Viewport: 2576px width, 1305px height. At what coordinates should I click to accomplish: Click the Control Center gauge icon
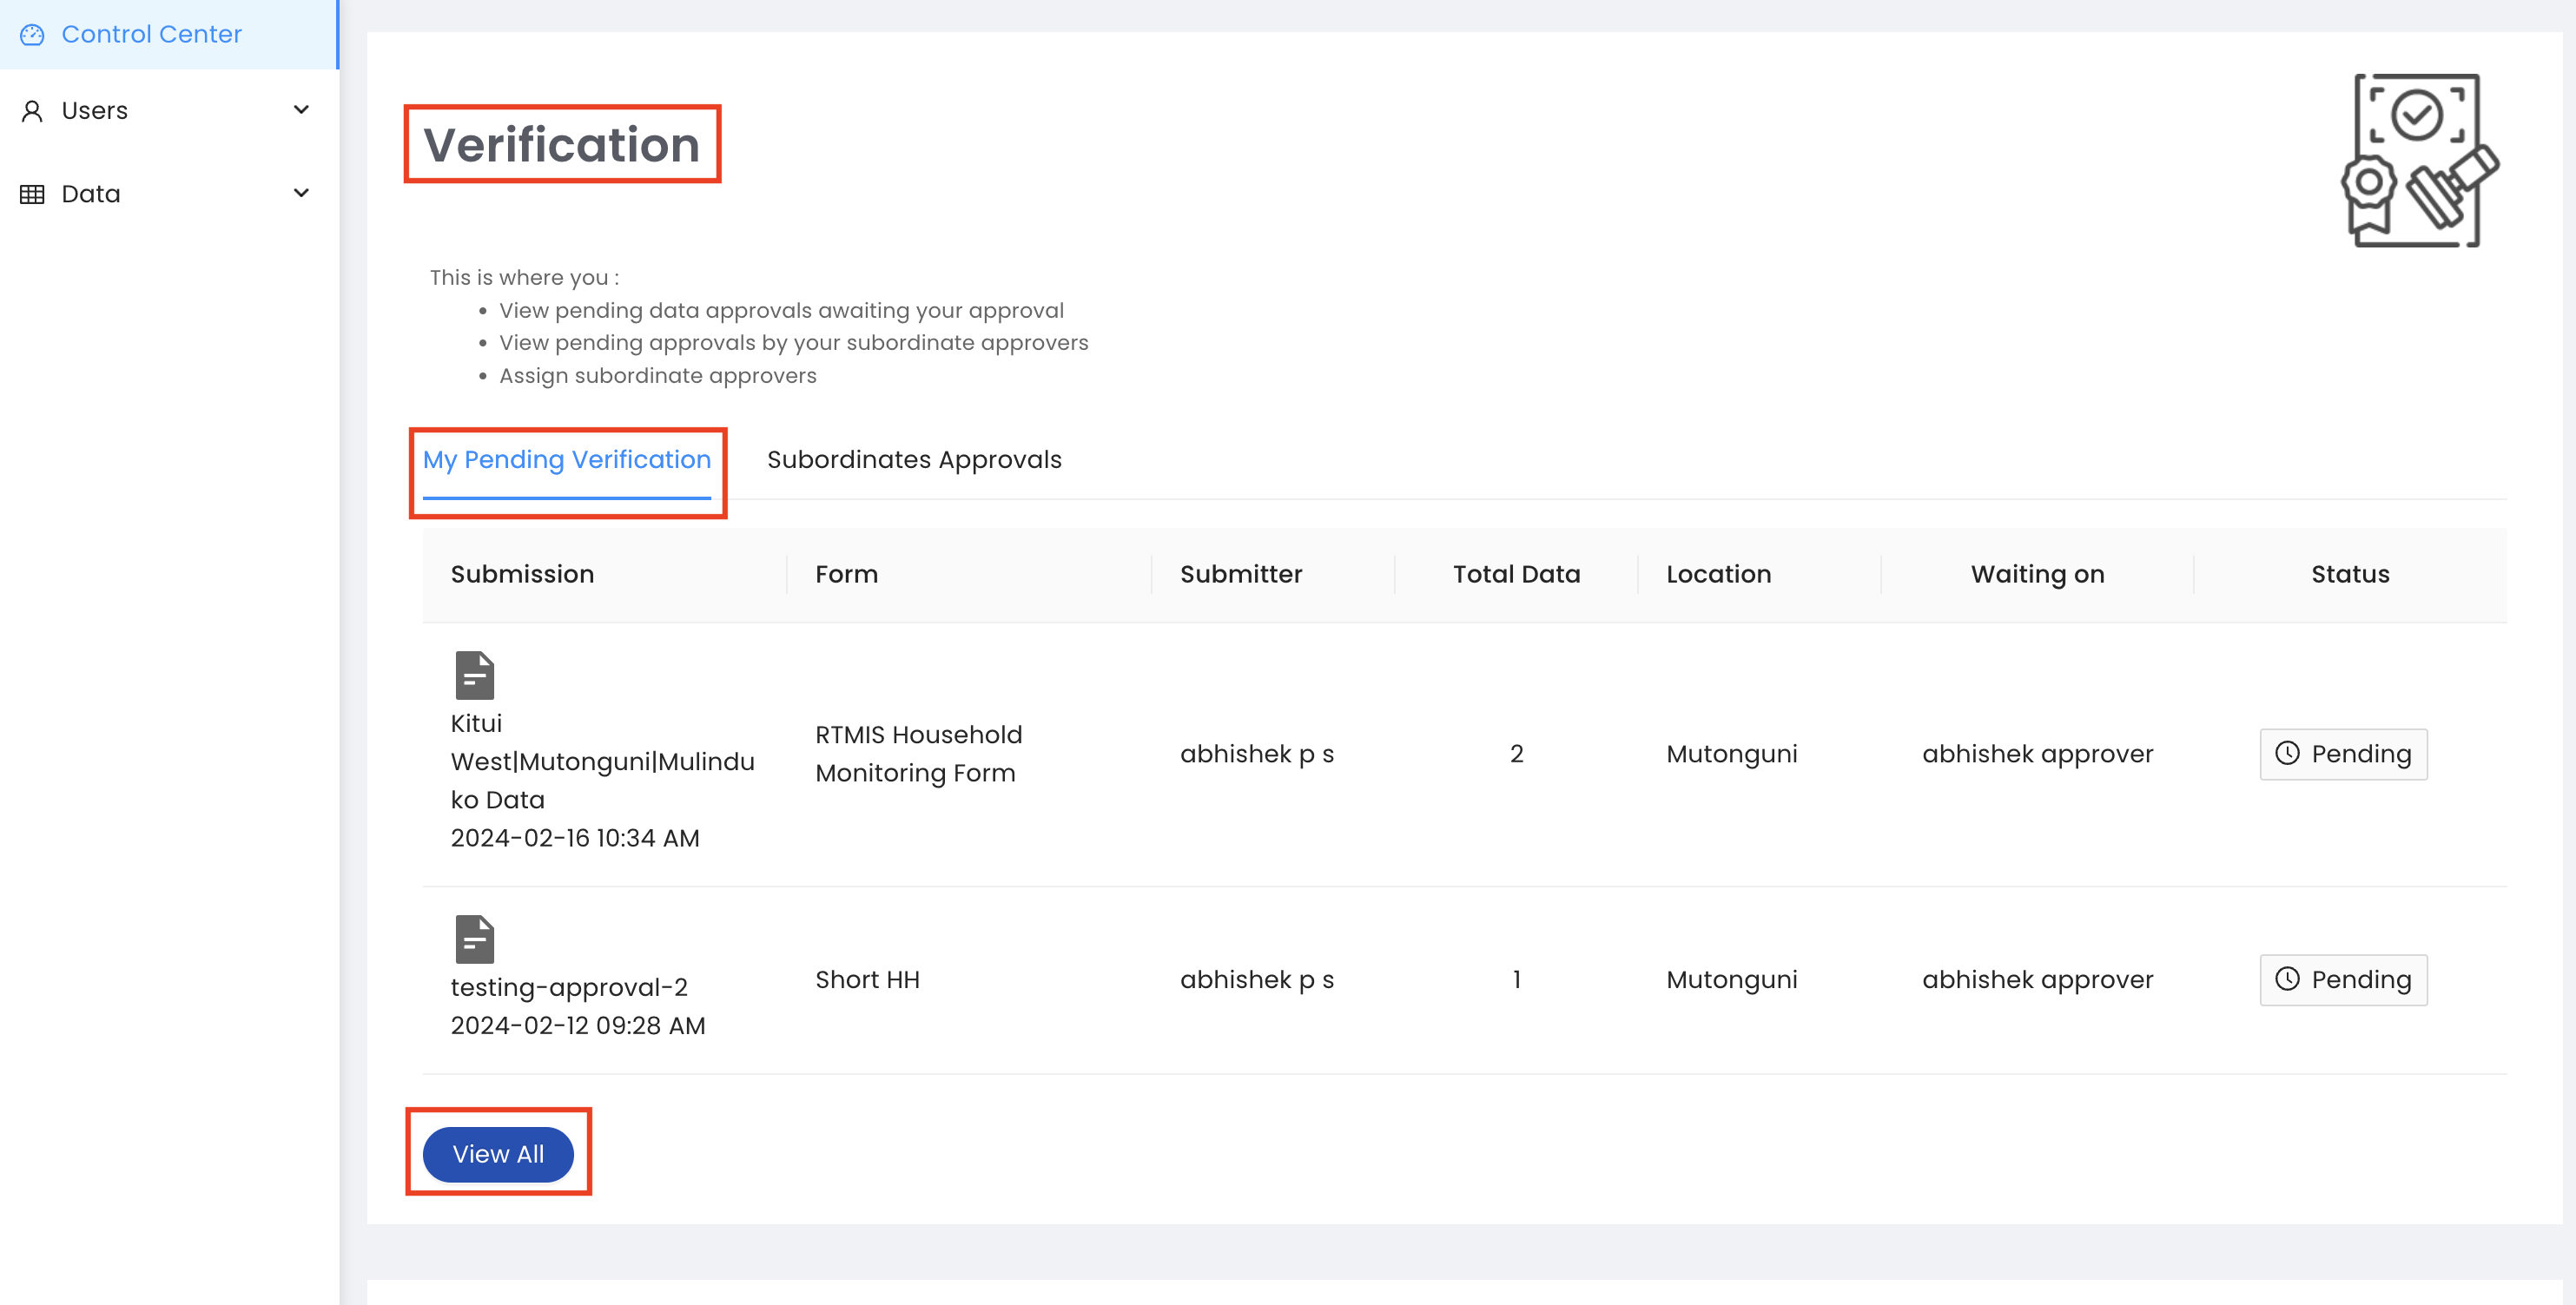pos(32,35)
